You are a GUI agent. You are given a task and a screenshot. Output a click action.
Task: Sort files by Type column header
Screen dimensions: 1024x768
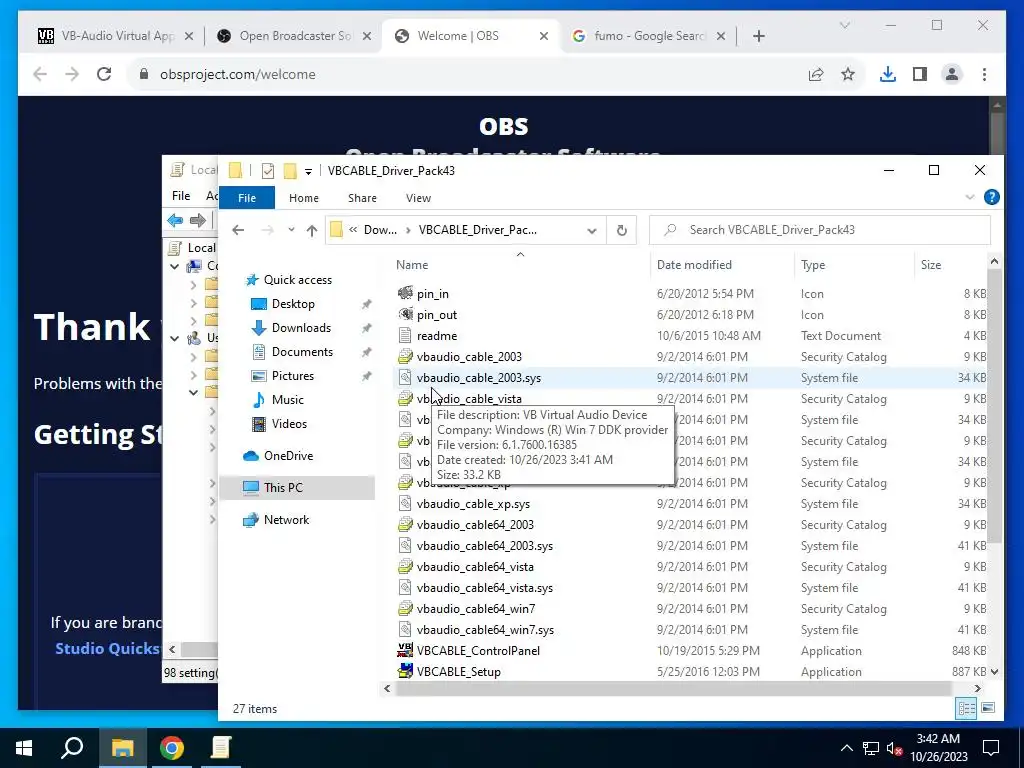click(x=813, y=264)
